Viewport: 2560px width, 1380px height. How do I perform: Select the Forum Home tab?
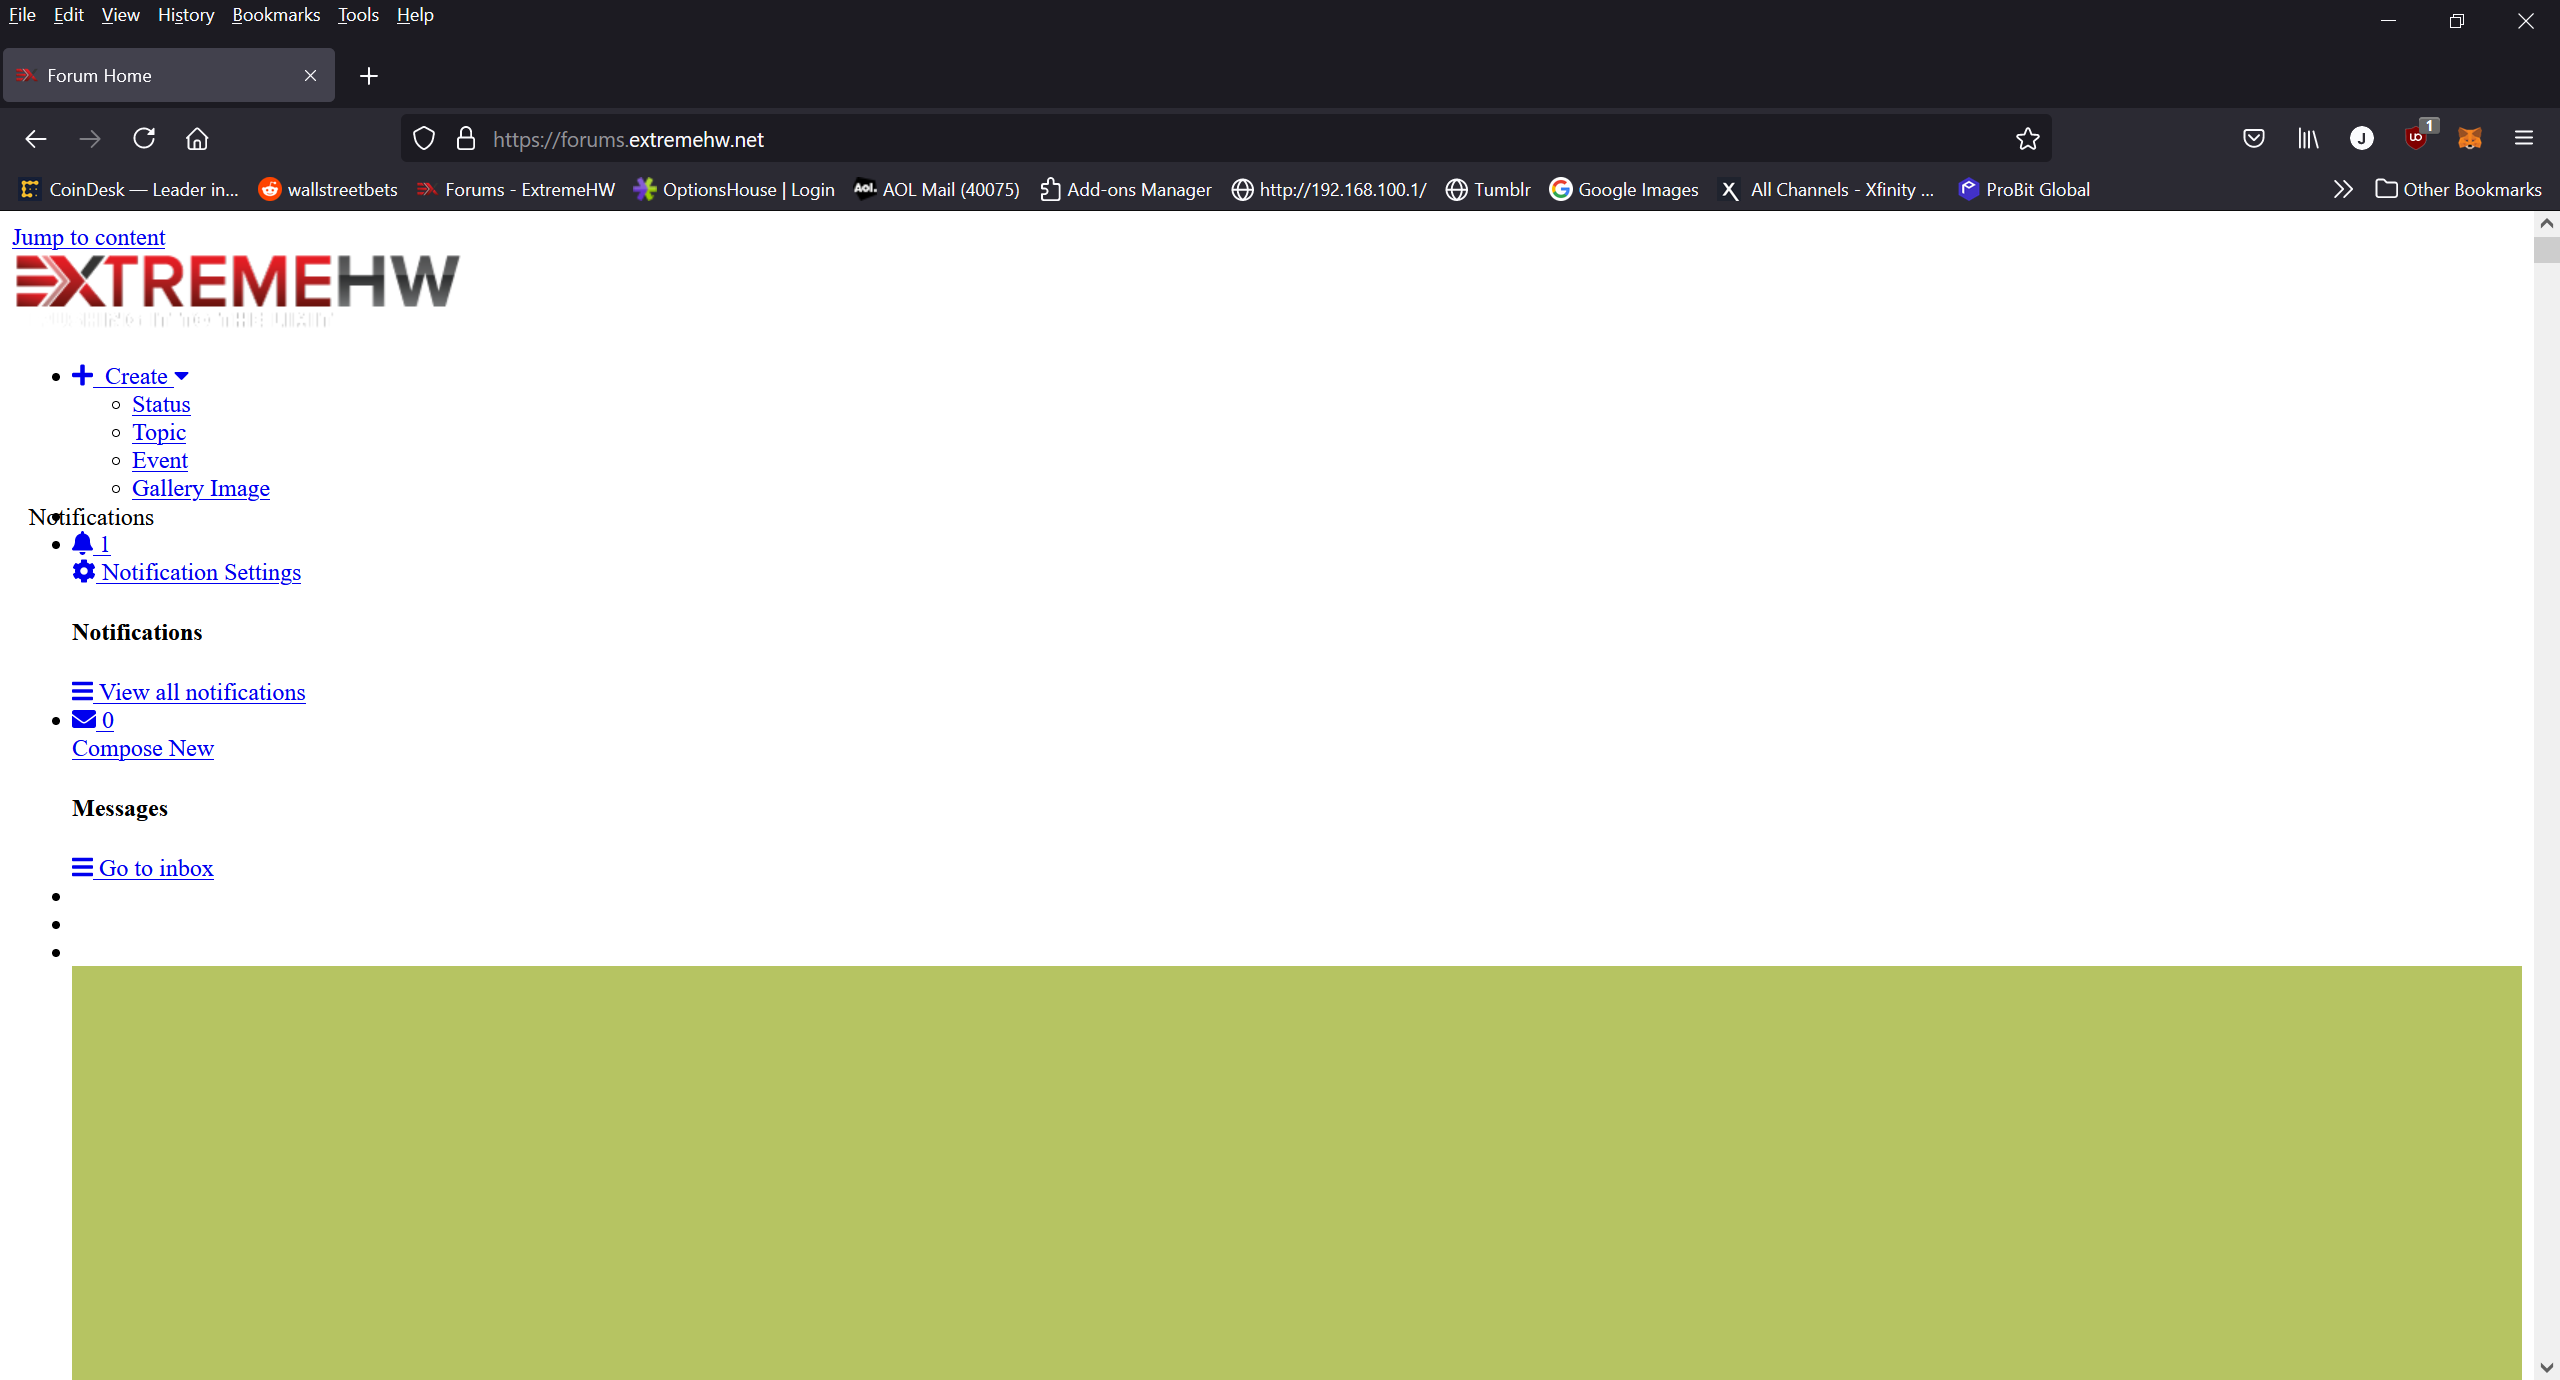point(169,76)
